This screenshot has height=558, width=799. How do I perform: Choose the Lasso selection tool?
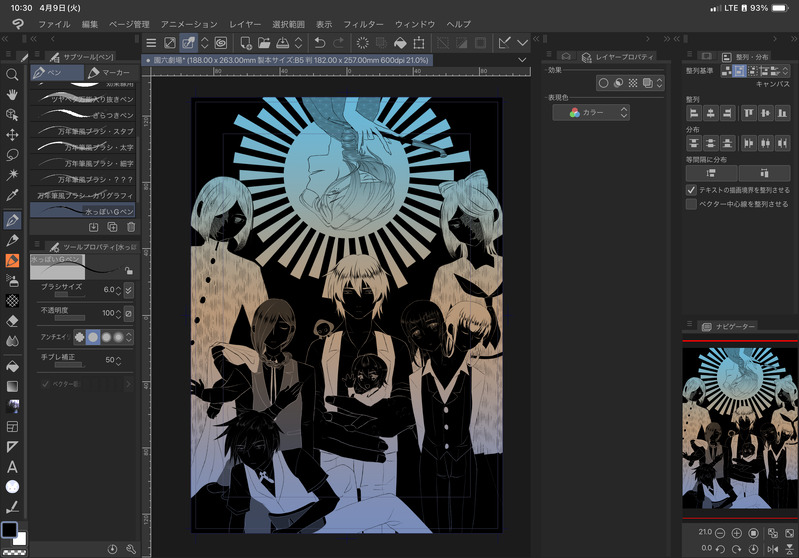pyautogui.click(x=12, y=155)
